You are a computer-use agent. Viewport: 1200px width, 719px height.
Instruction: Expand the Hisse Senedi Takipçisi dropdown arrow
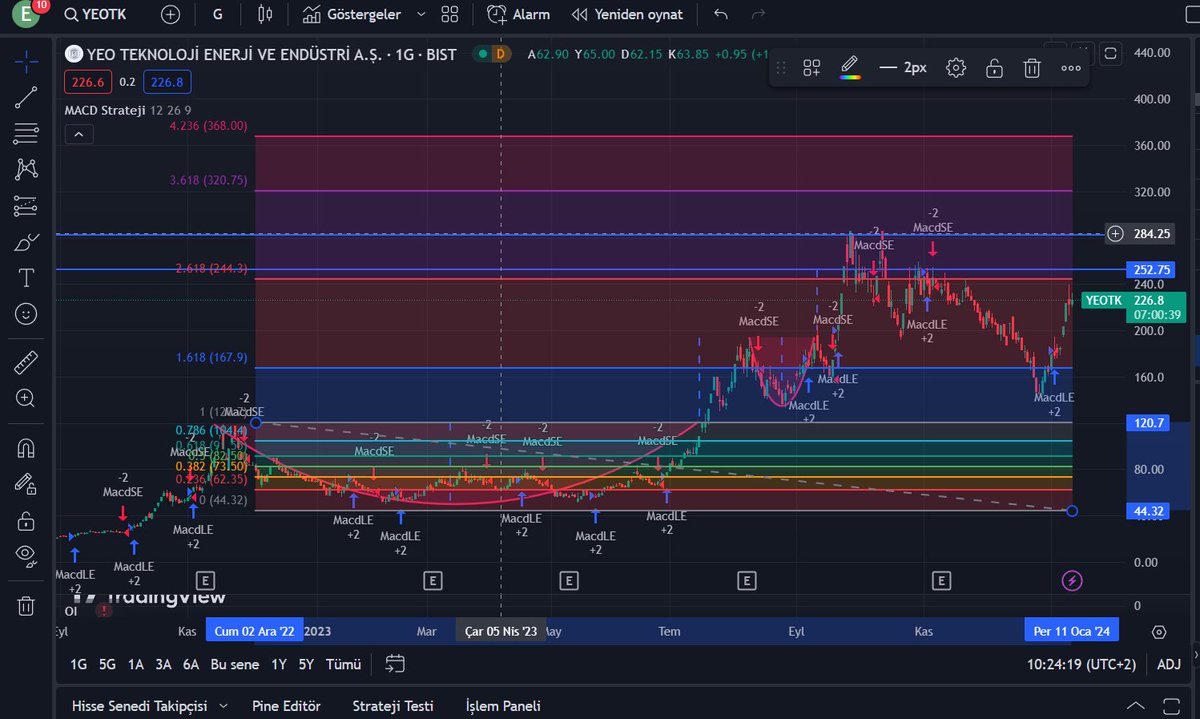(223, 706)
